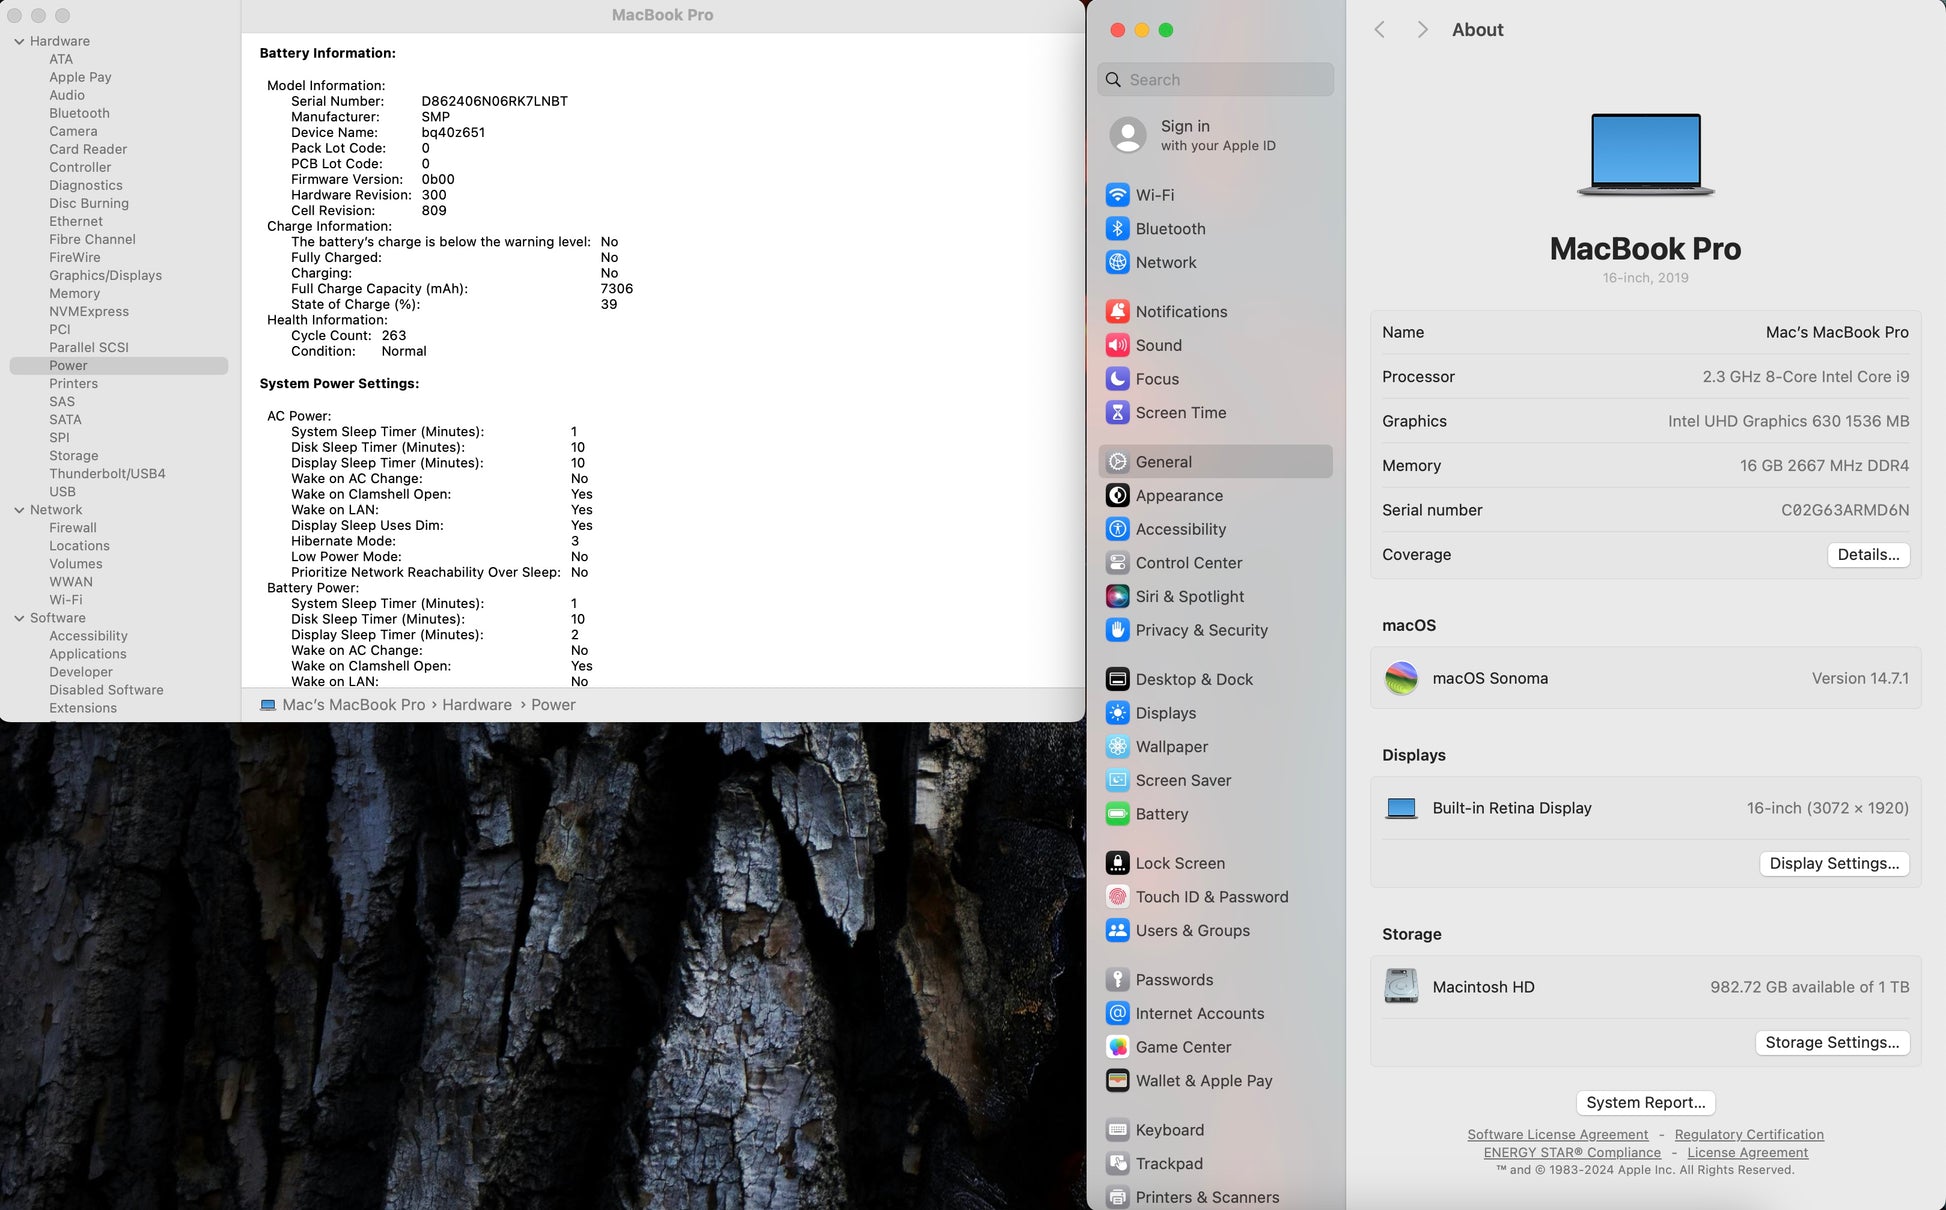Open Touch ID & Password fingerprint icon

tap(1117, 897)
